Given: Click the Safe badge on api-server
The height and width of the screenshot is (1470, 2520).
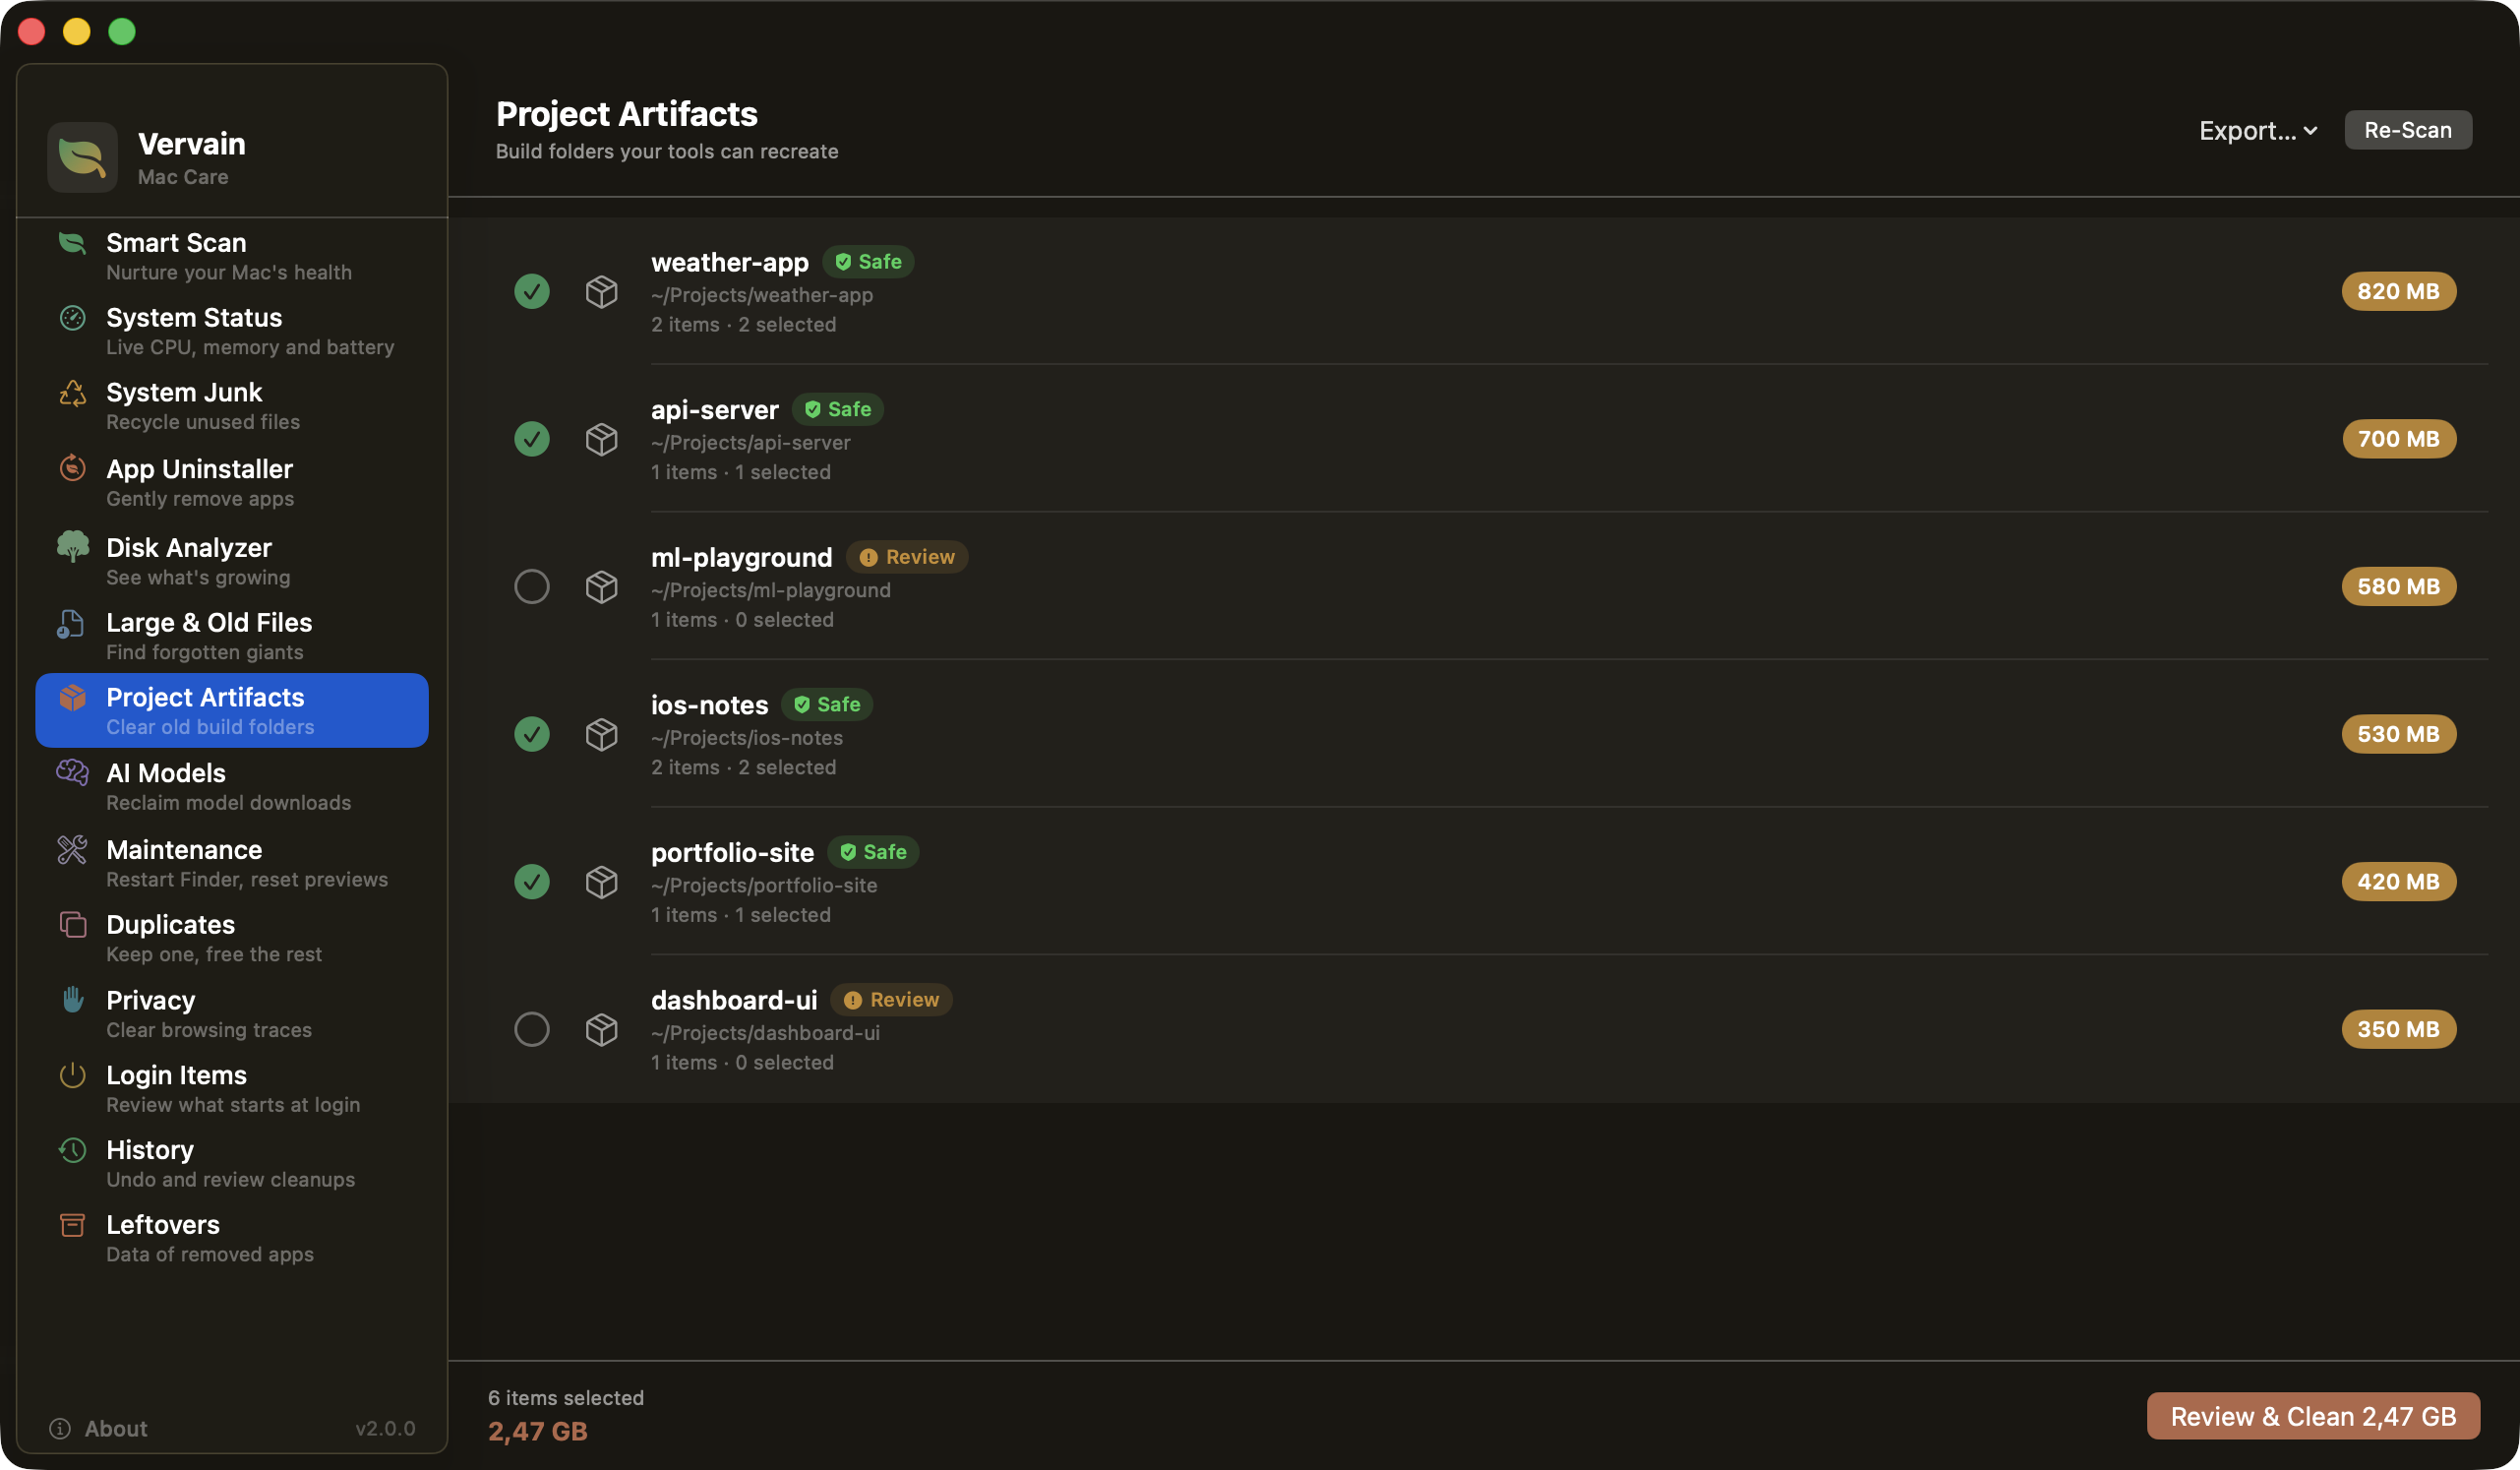Looking at the screenshot, I should tap(838, 409).
